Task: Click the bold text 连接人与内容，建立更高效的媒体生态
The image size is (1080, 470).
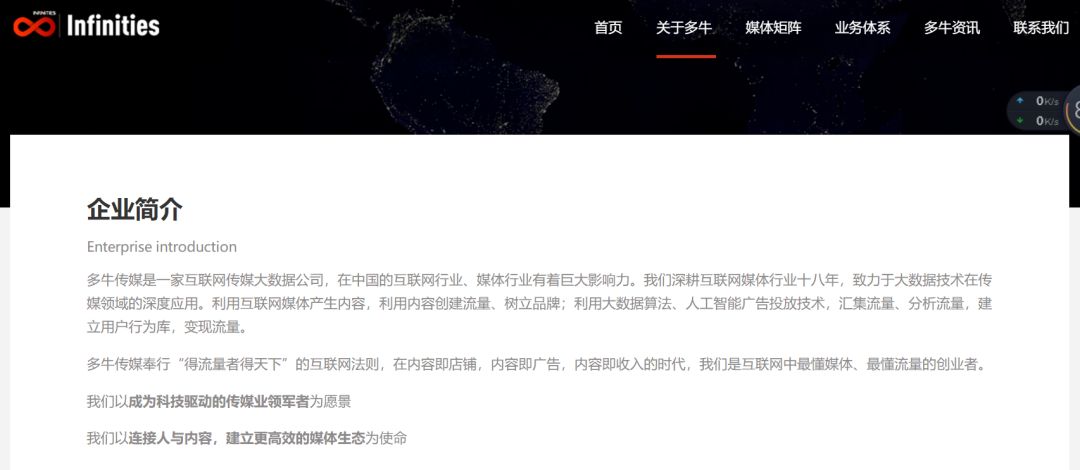Action: 247,438
